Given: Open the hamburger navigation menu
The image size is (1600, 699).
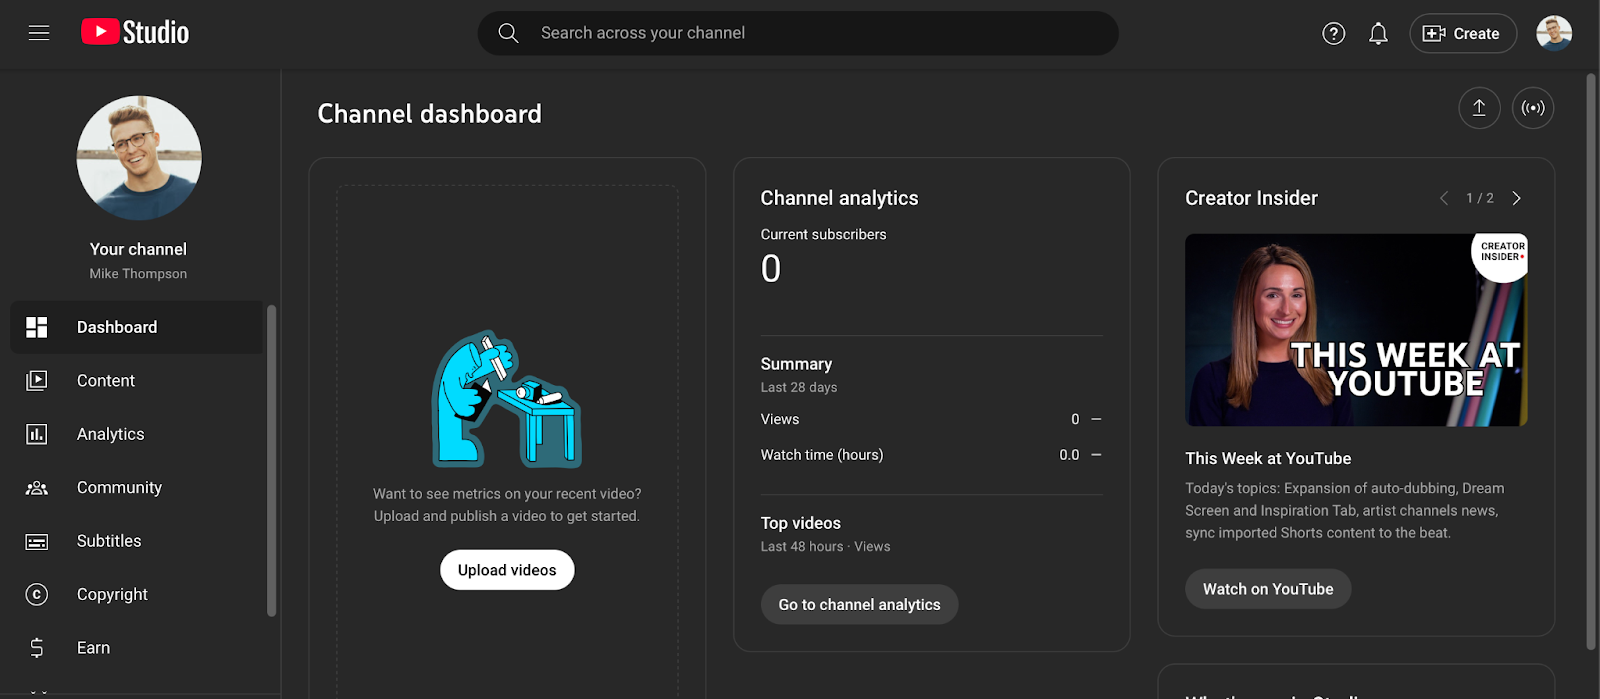Looking at the screenshot, I should [x=39, y=33].
